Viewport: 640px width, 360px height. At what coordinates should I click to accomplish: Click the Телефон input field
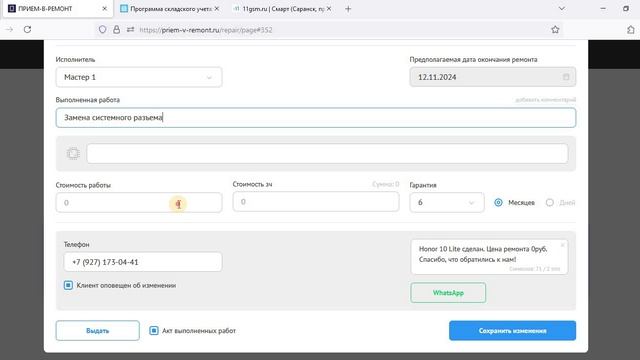[143, 262]
